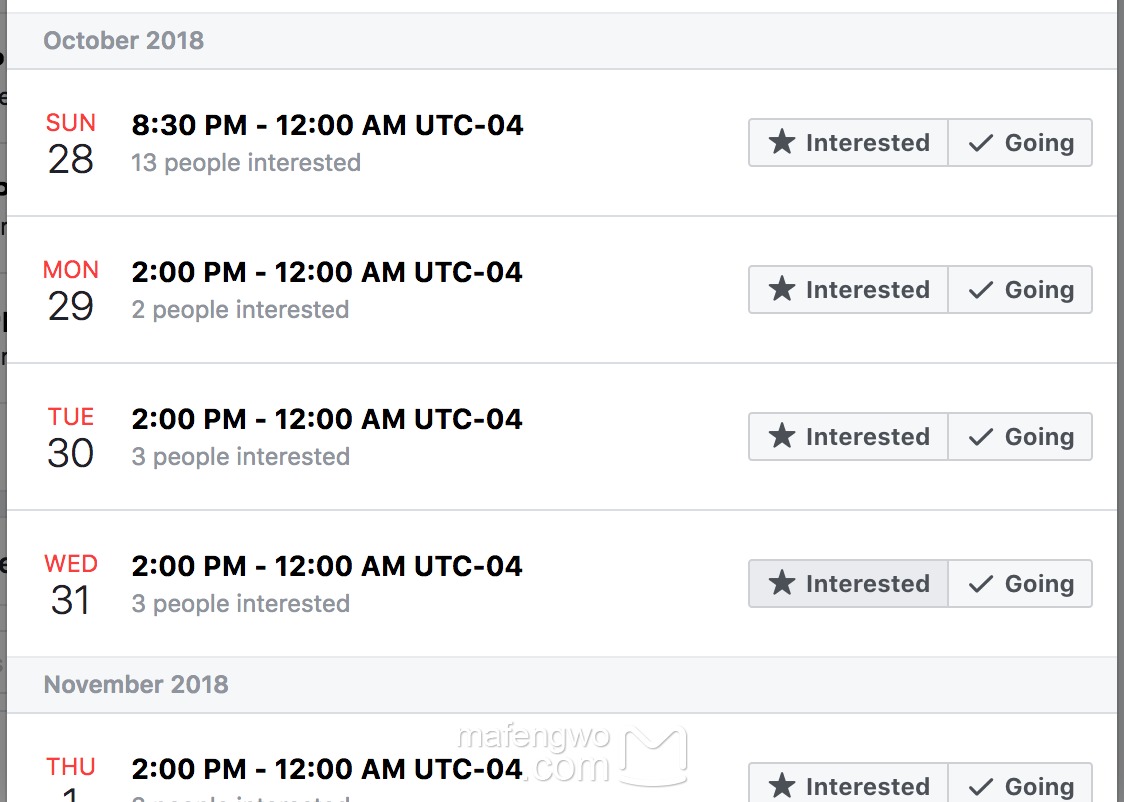Open the Wednesday 31 2:00 PM event
The image size is (1124, 802).
tap(327, 566)
